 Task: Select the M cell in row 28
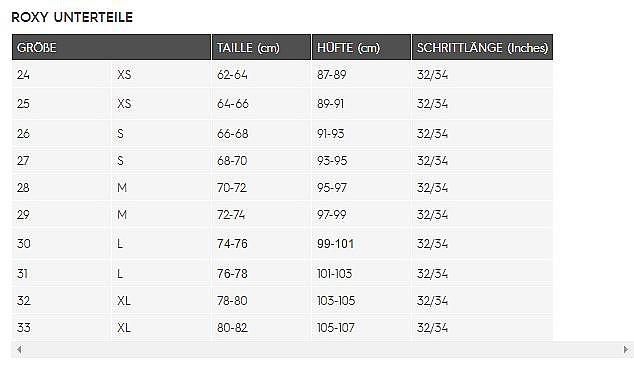pos(161,188)
